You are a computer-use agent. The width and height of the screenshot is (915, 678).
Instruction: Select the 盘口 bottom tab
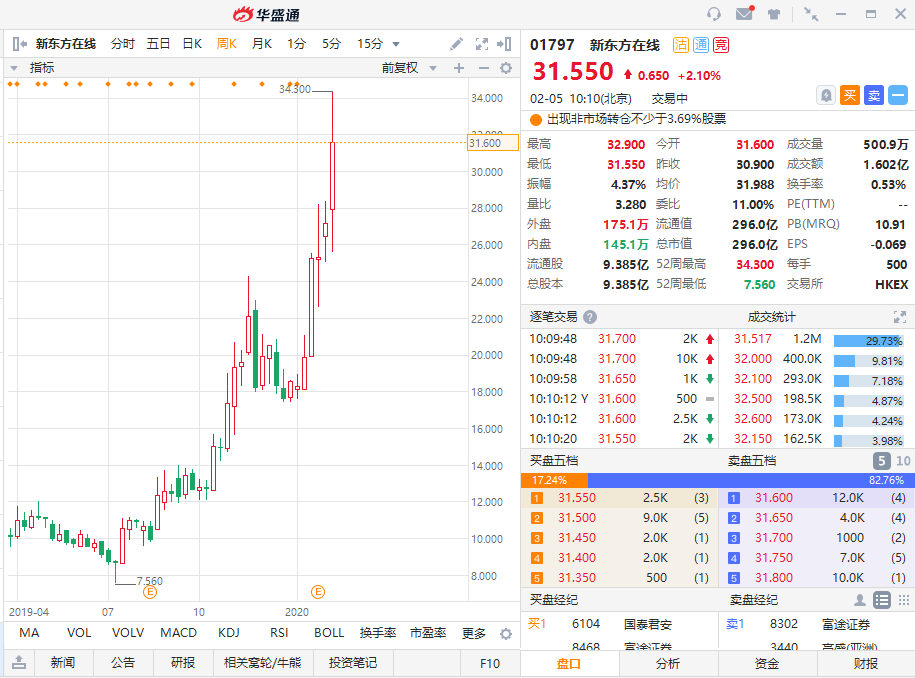568,664
